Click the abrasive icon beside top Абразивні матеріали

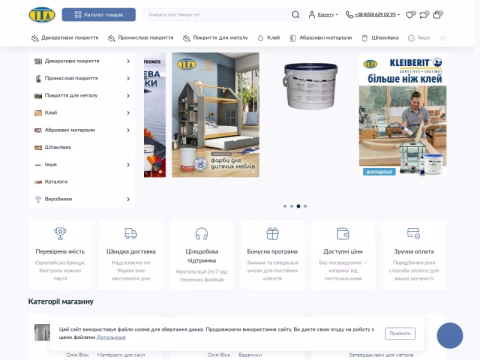click(293, 38)
